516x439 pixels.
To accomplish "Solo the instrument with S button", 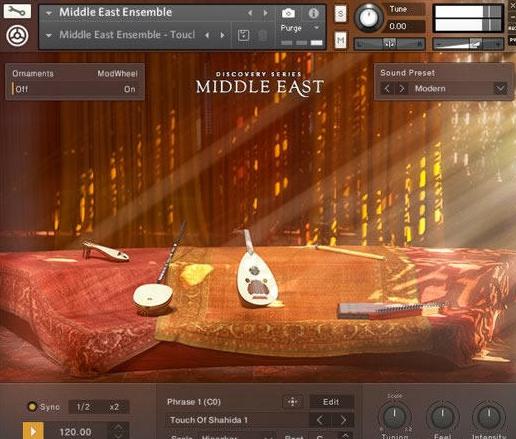I will pyautogui.click(x=340, y=14).
